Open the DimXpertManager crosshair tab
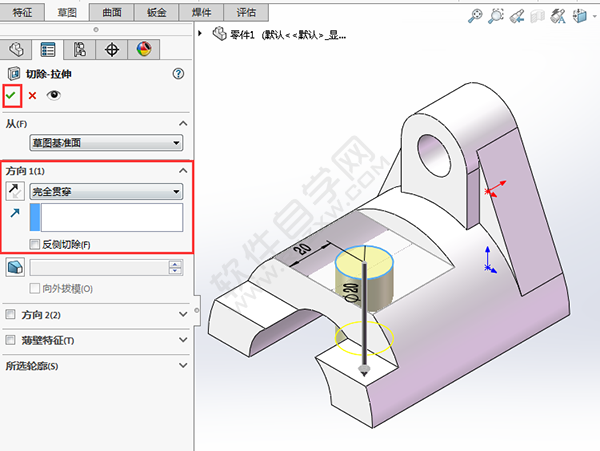 [112, 49]
